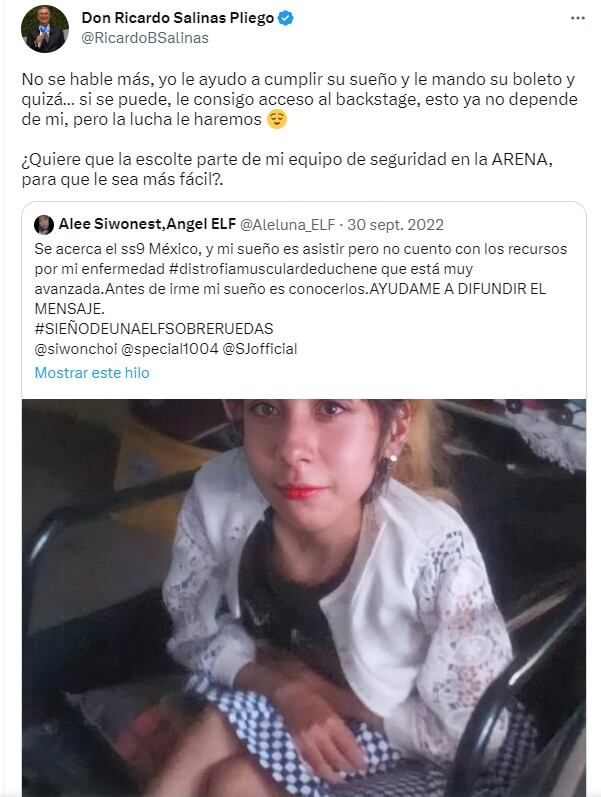The width and height of the screenshot is (601, 797).
Task: Open the @Aleluna_ELF handle
Action: tap(287, 225)
